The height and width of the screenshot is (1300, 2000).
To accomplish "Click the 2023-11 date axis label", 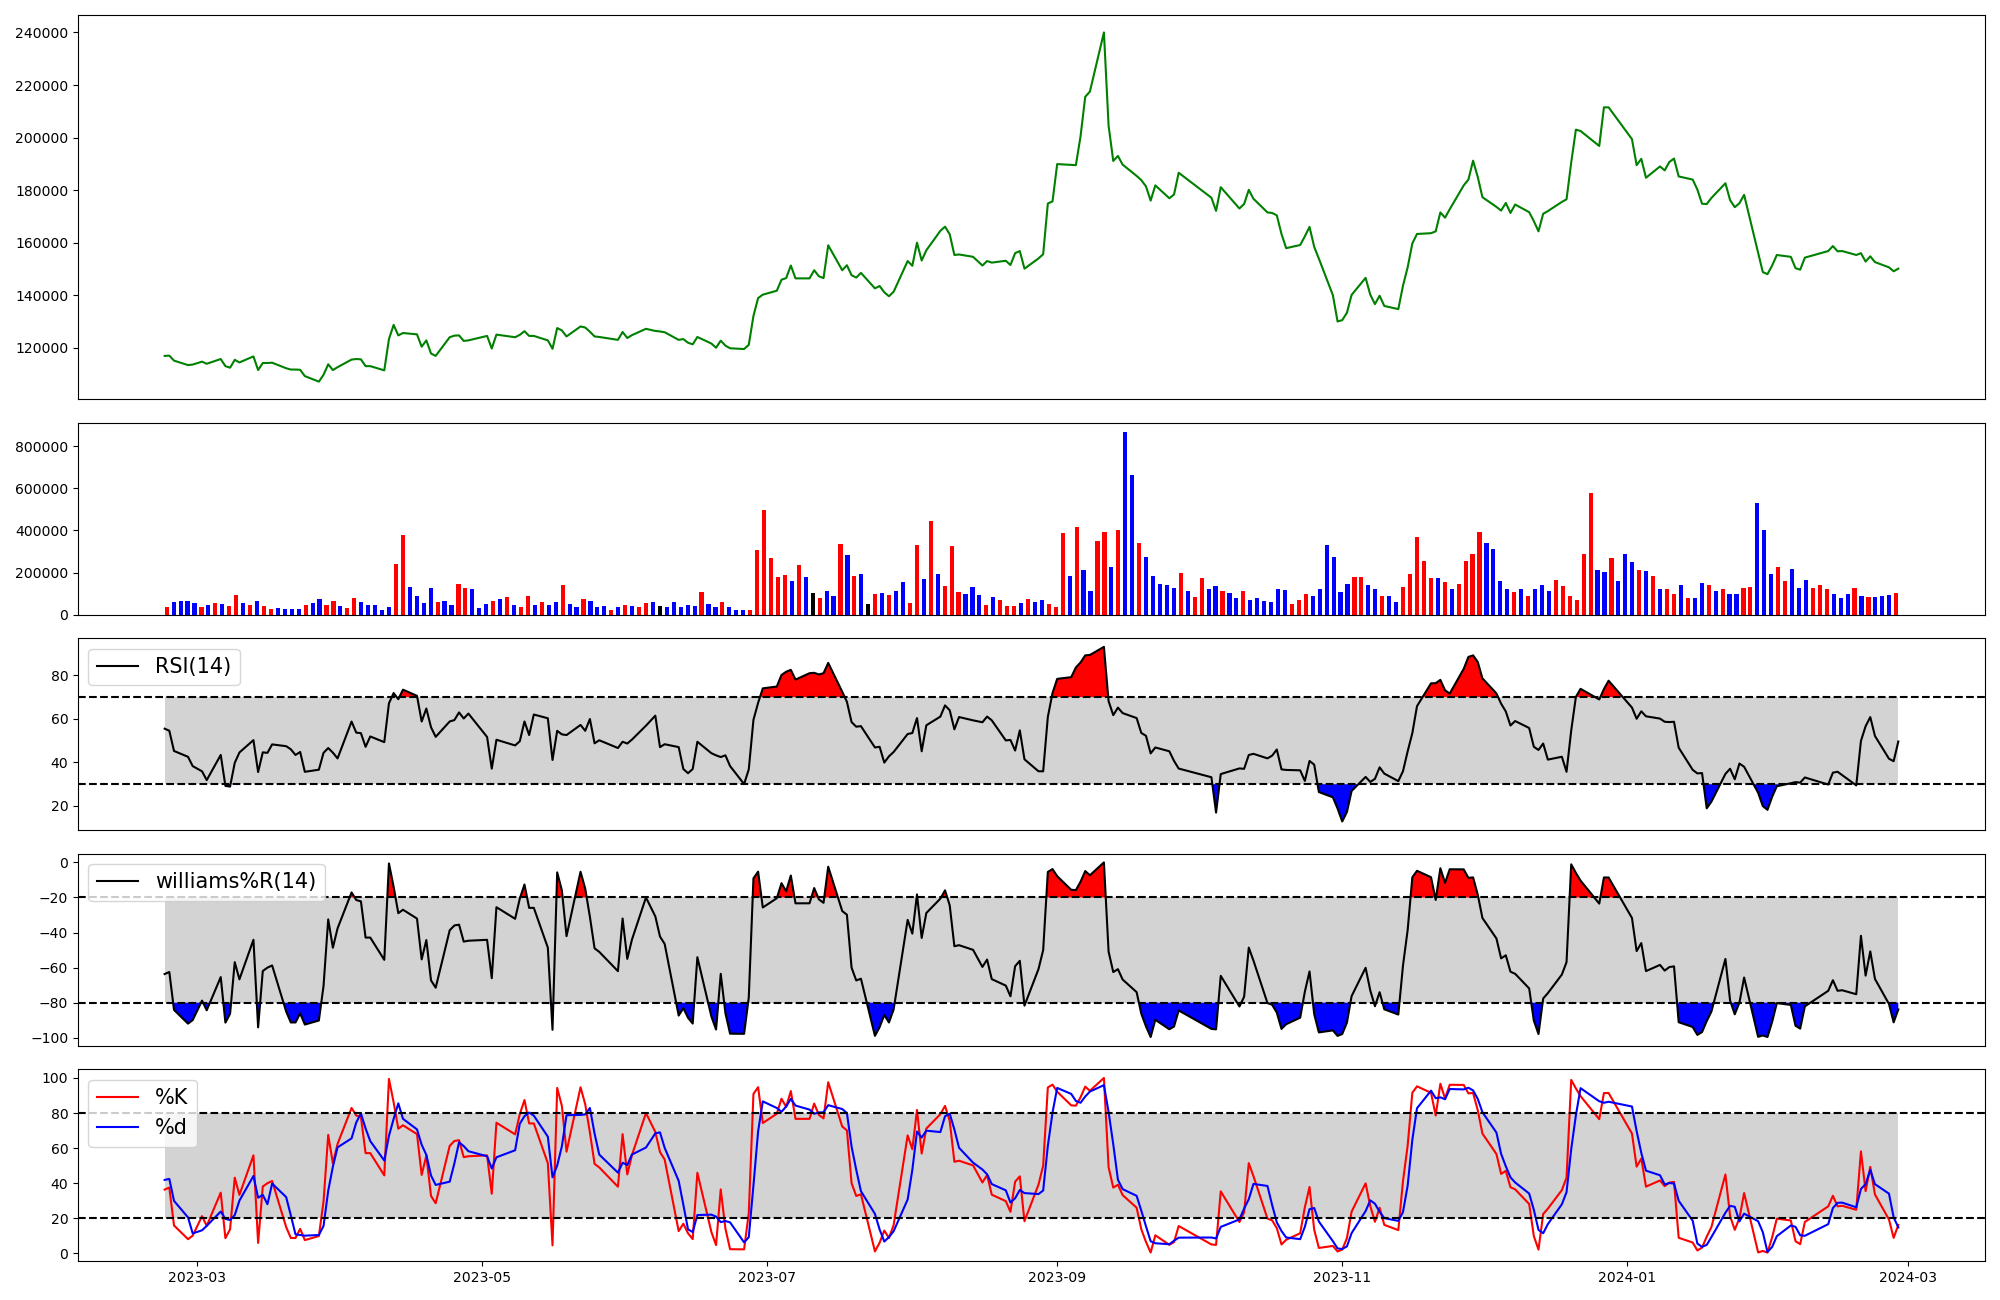I will tap(1341, 1277).
